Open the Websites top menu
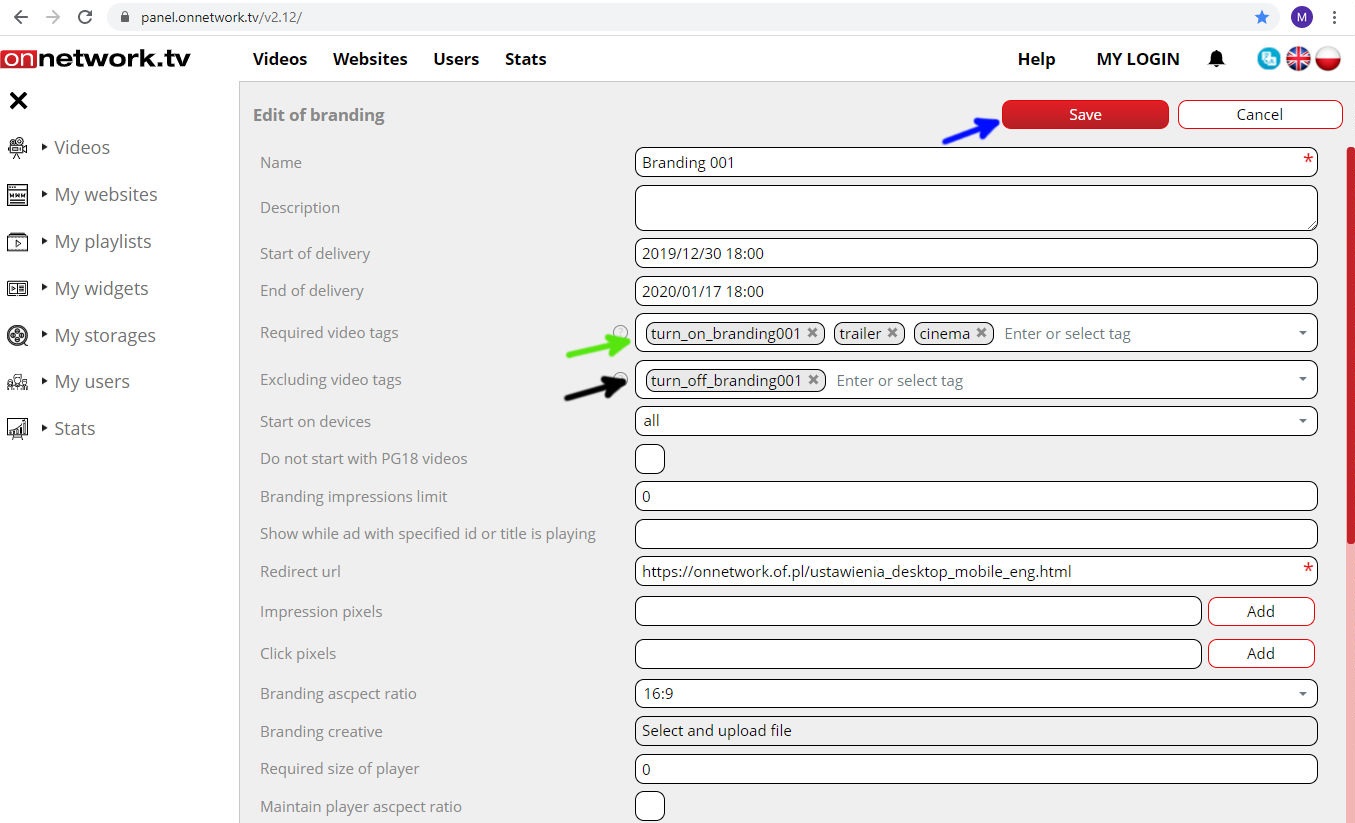This screenshot has height=823, width=1355. 370,59
